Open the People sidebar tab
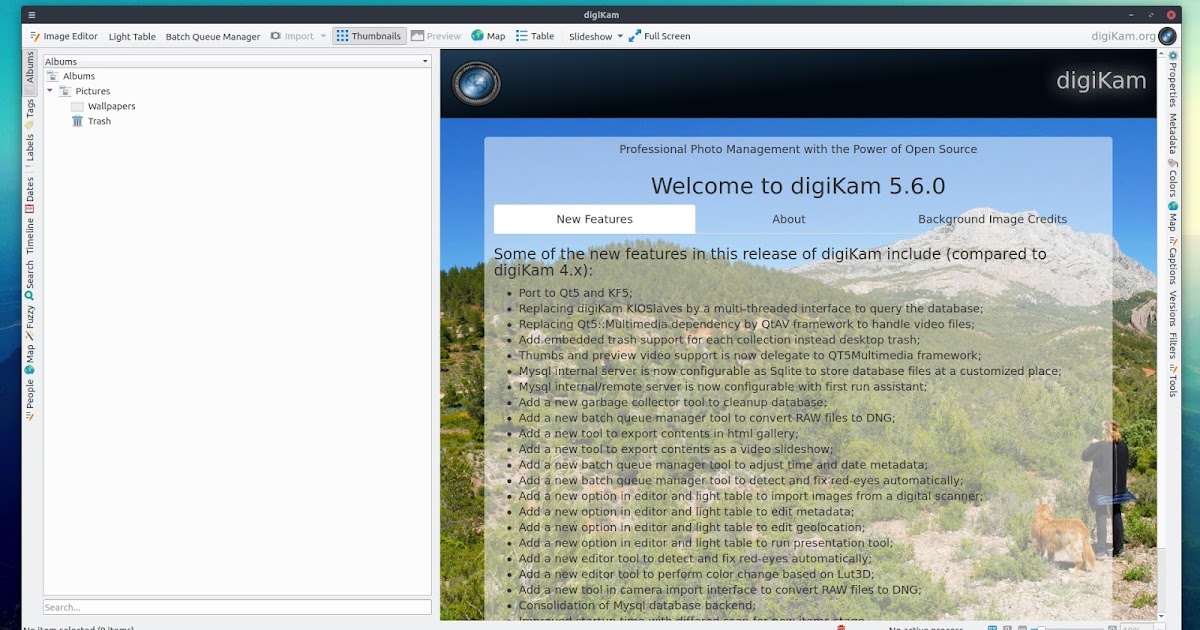1200x630 pixels. (x=30, y=400)
